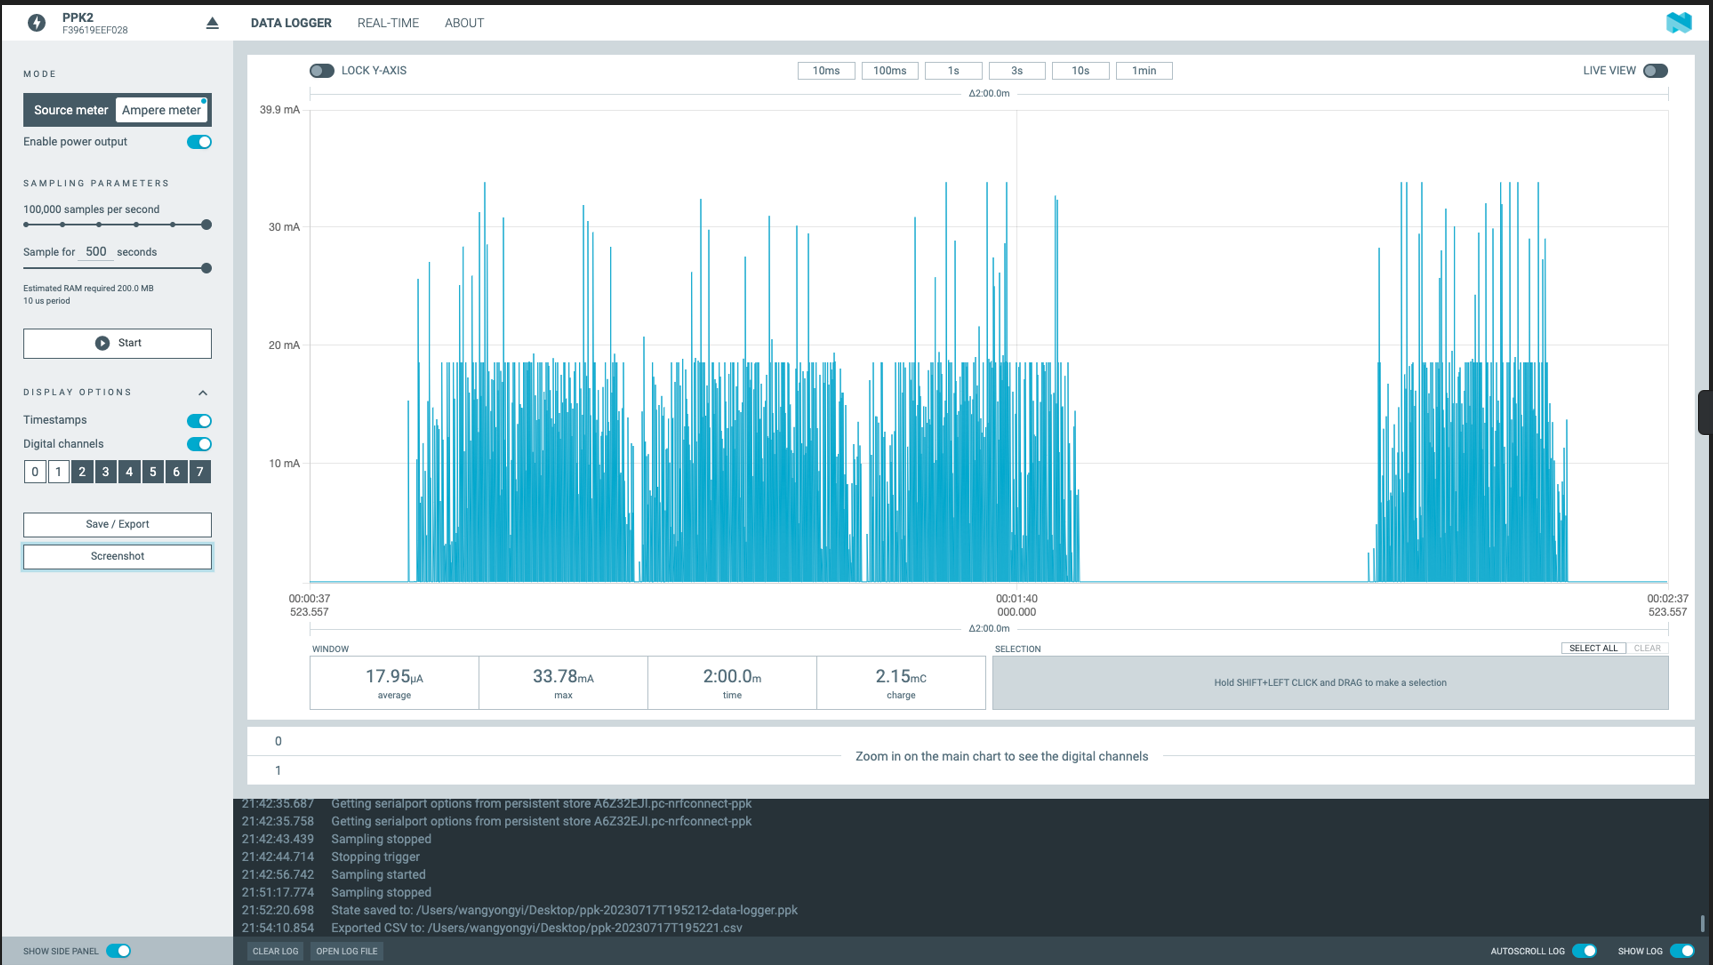Open the About tab
Viewport: 1713px width, 965px height.
[x=464, y=23]
